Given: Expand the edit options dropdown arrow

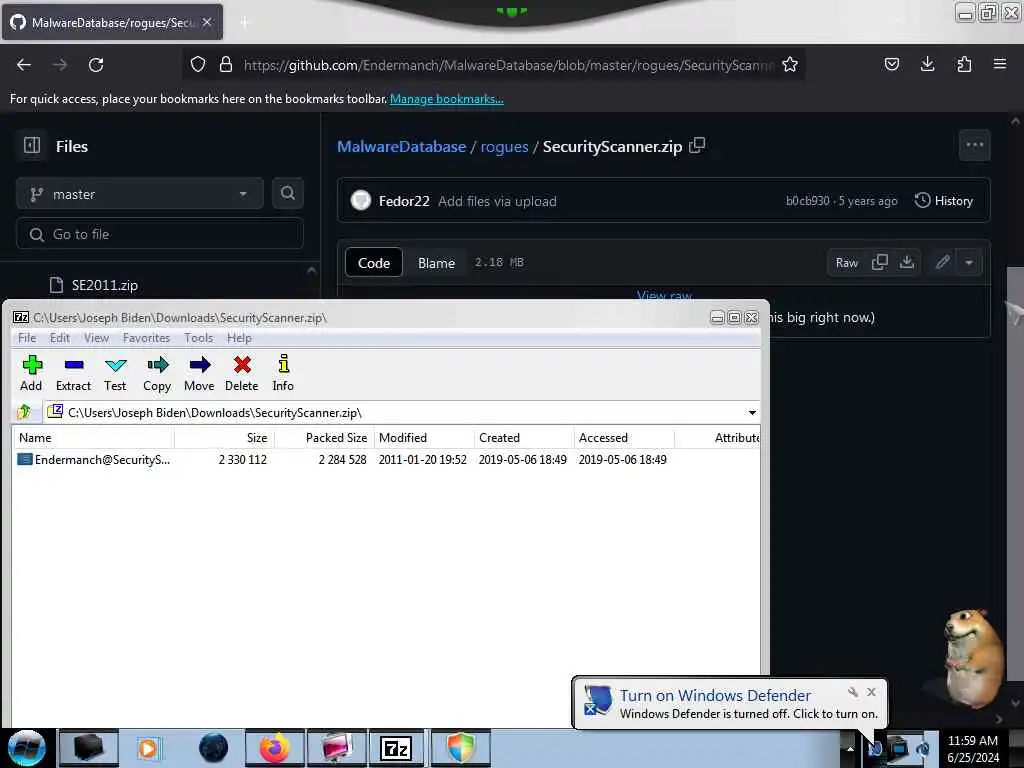Looking at the screenshot, I should click(x=969, y=263).
